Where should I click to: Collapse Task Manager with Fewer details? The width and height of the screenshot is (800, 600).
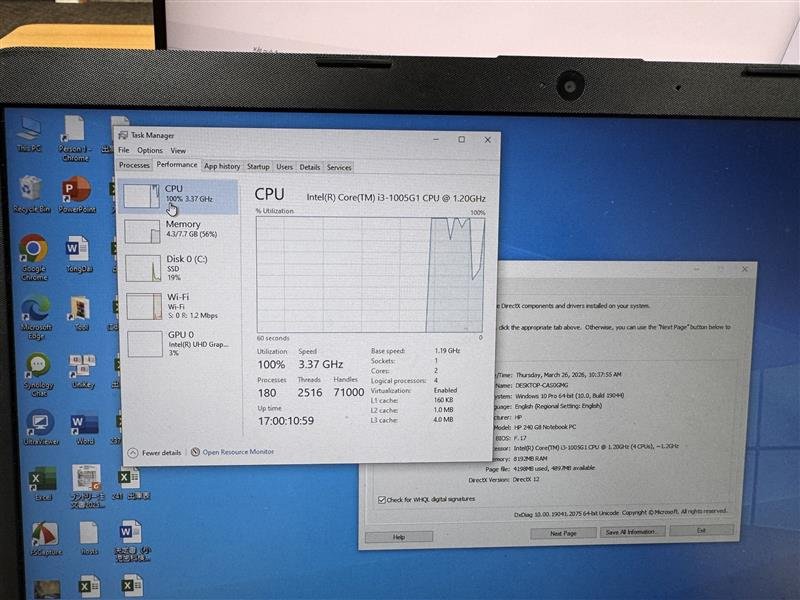(155, 453)
